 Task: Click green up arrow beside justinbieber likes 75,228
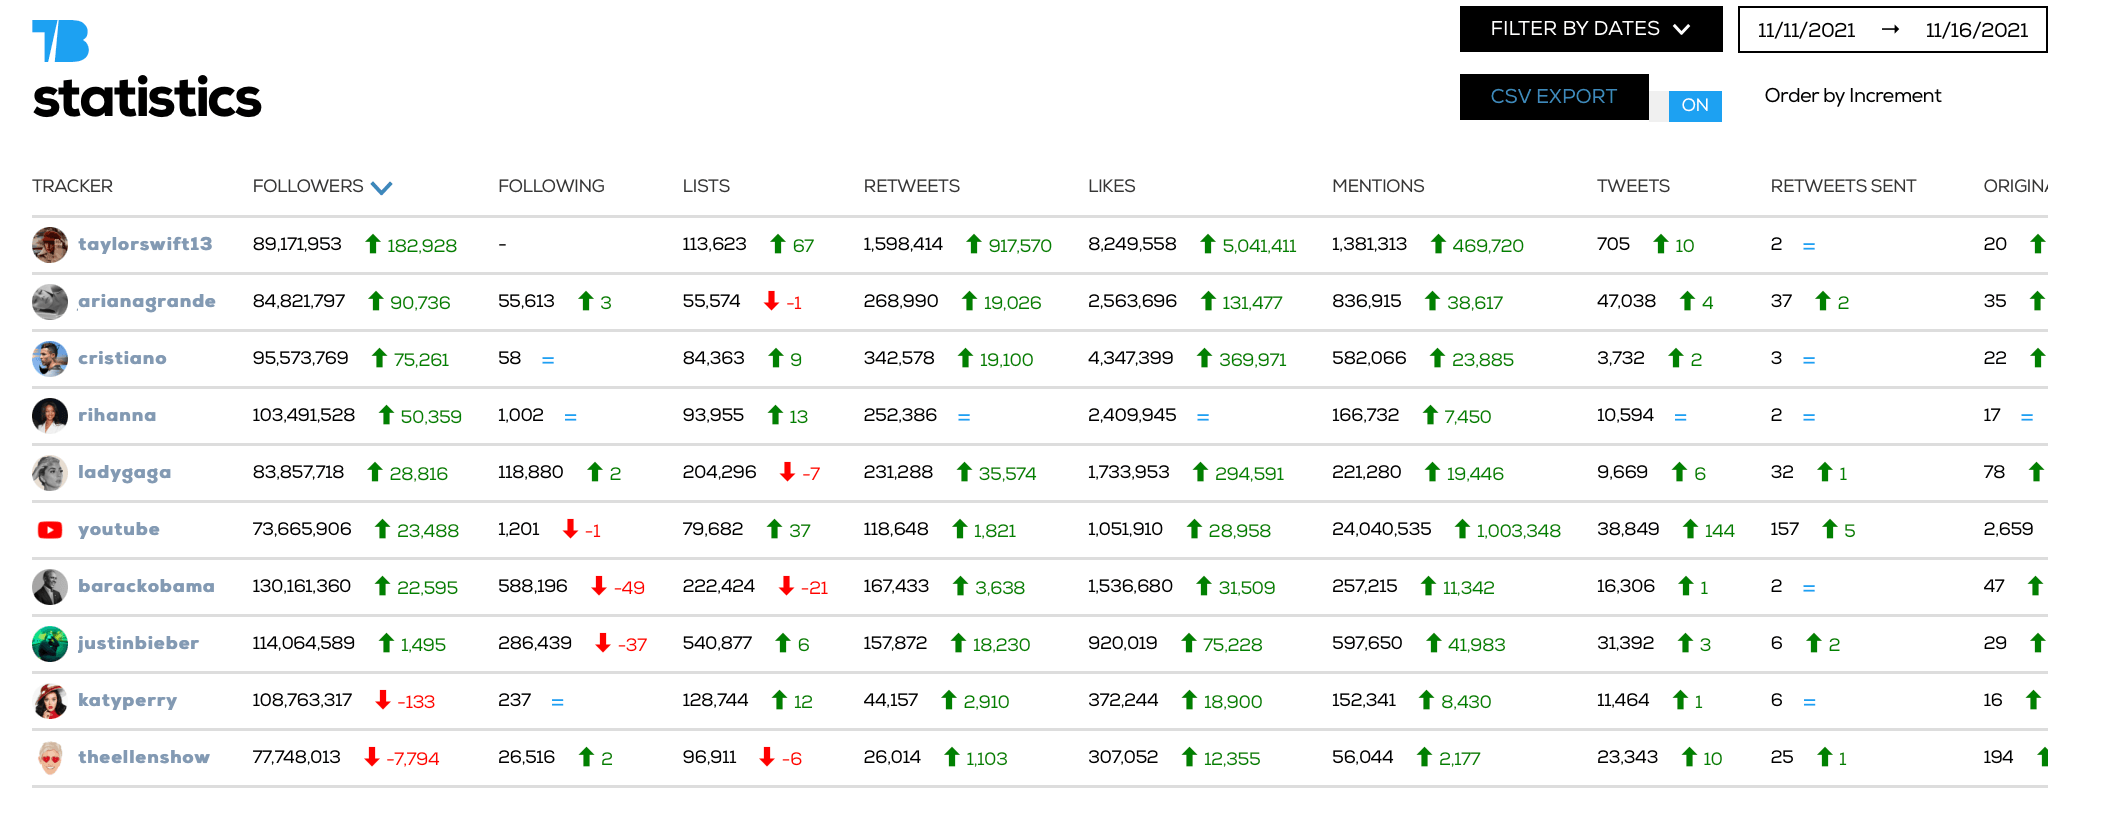(1189, 642)
